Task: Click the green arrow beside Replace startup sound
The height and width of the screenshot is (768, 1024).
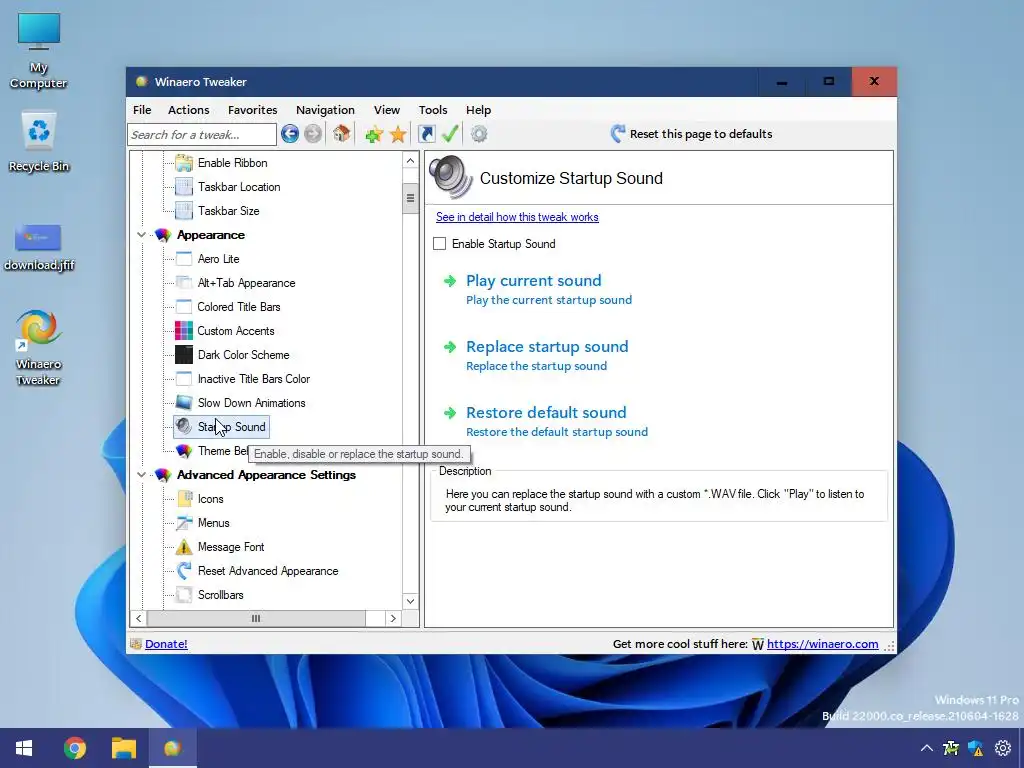Action: click(450, 347)
